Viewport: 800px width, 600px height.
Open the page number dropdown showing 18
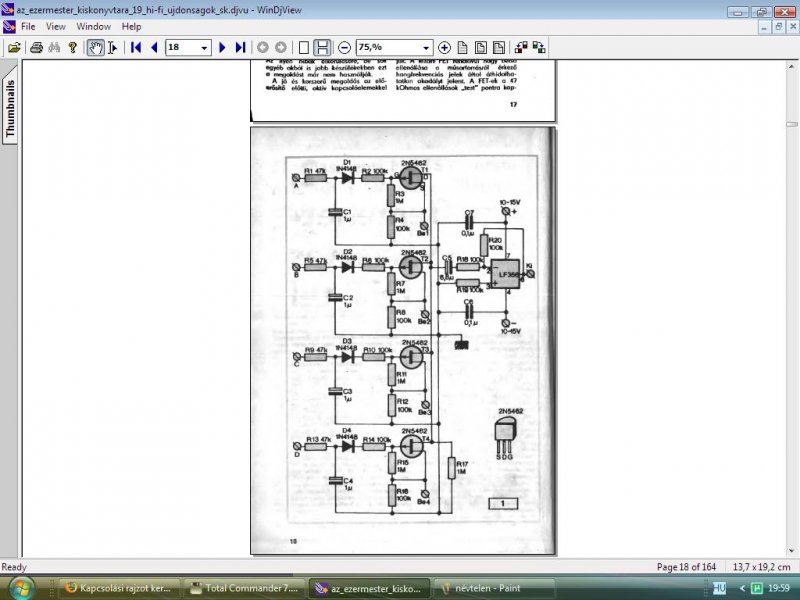coord(204,48)
